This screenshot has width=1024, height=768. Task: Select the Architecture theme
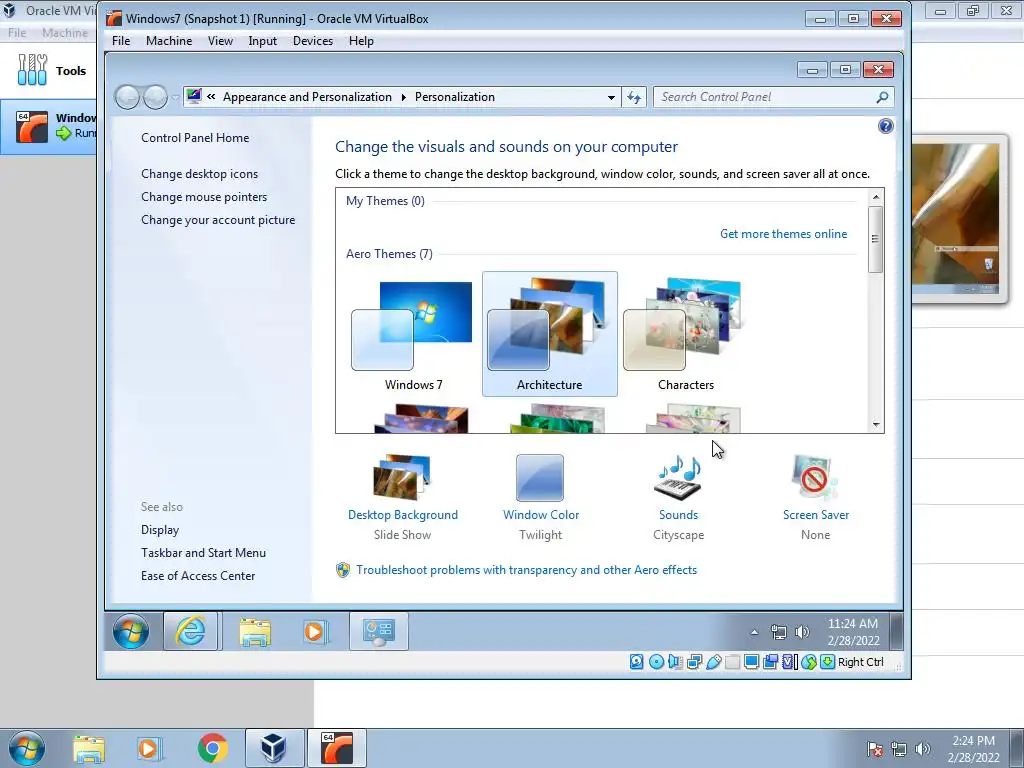click(x=549, y=334)
